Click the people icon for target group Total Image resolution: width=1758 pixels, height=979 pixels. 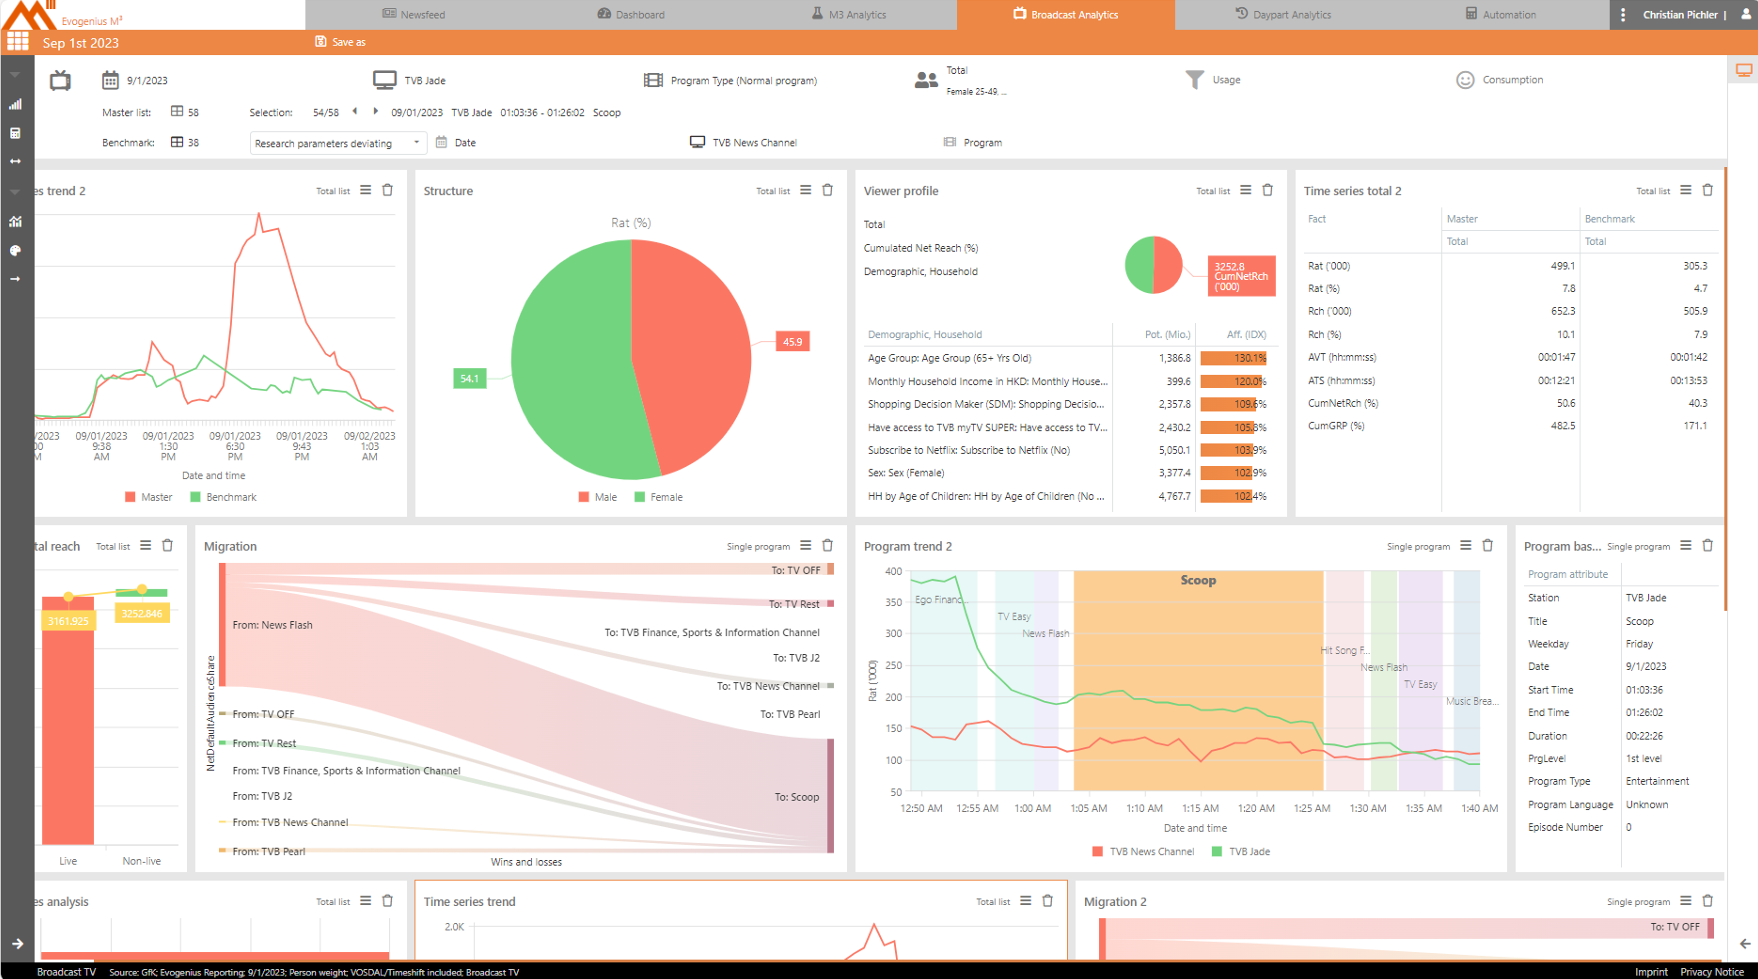pyautogui.click(x=926, y=80)
